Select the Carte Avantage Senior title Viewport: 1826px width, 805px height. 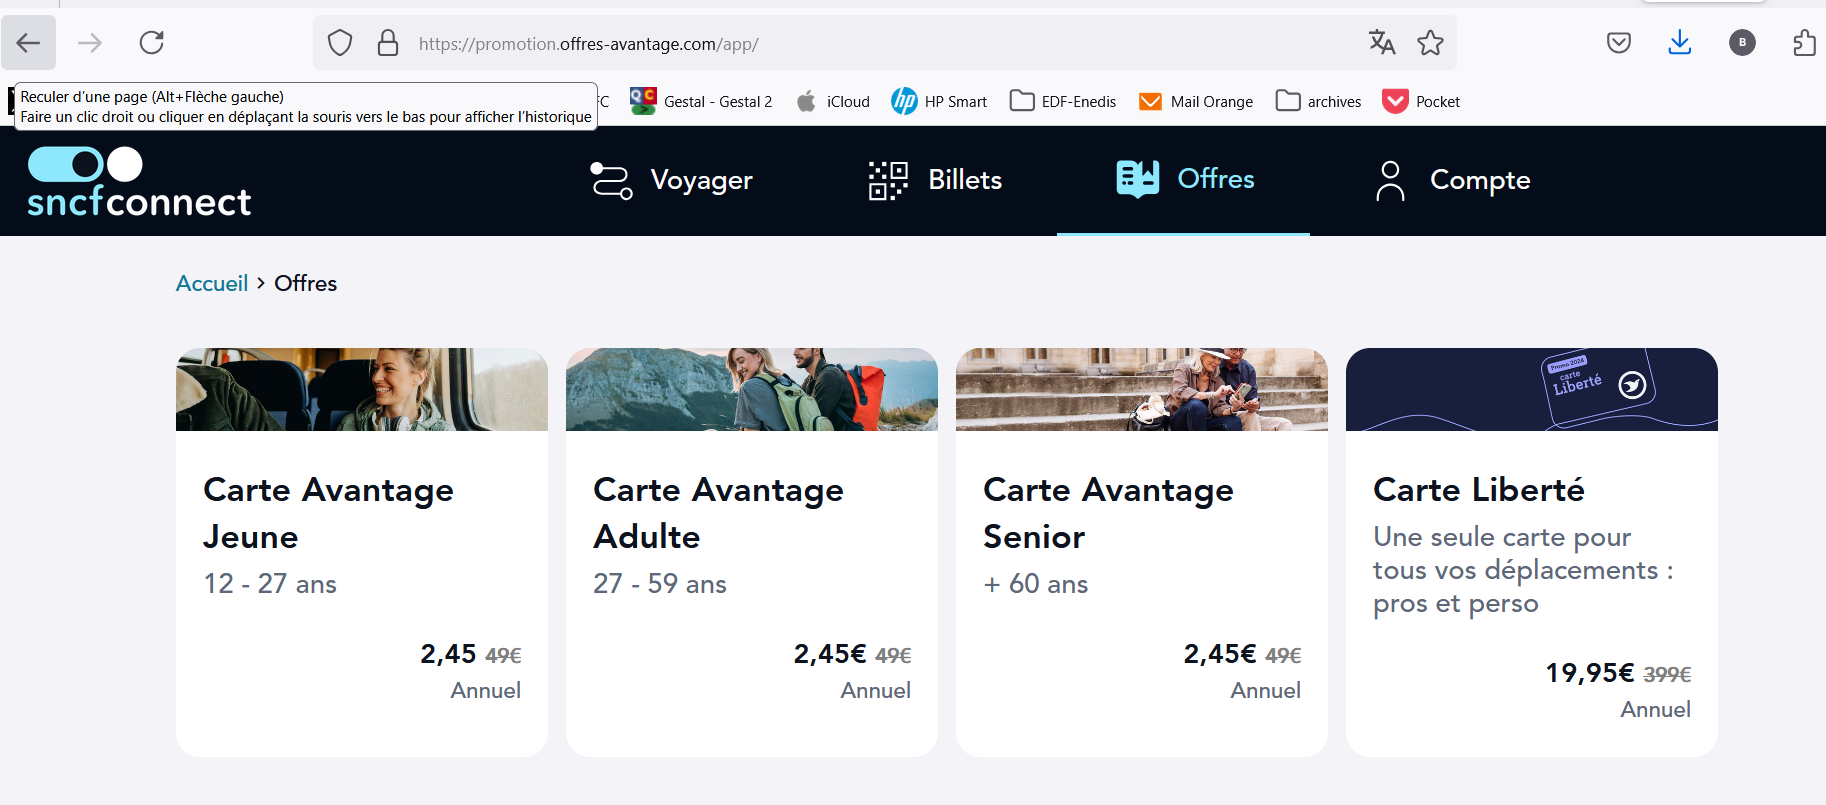coord(1108,513)
